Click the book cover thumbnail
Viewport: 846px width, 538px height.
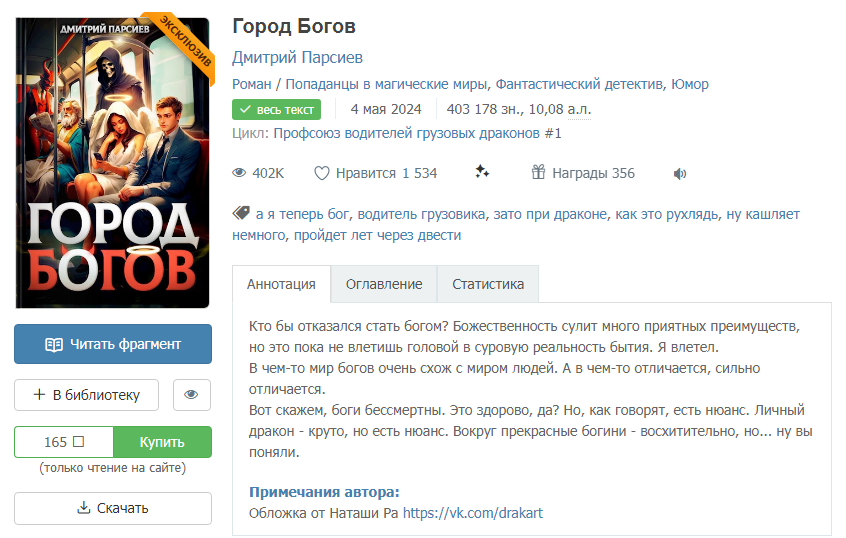(113, 163)
